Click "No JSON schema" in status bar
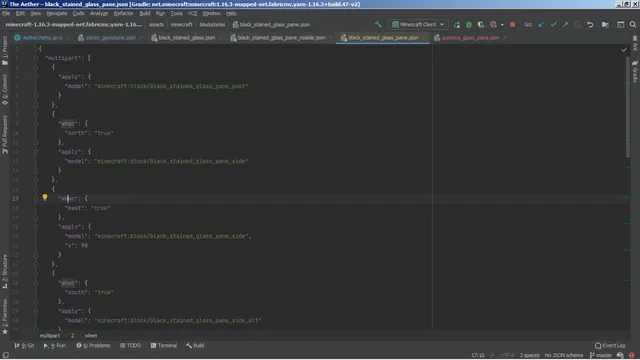 pos(564,355)
